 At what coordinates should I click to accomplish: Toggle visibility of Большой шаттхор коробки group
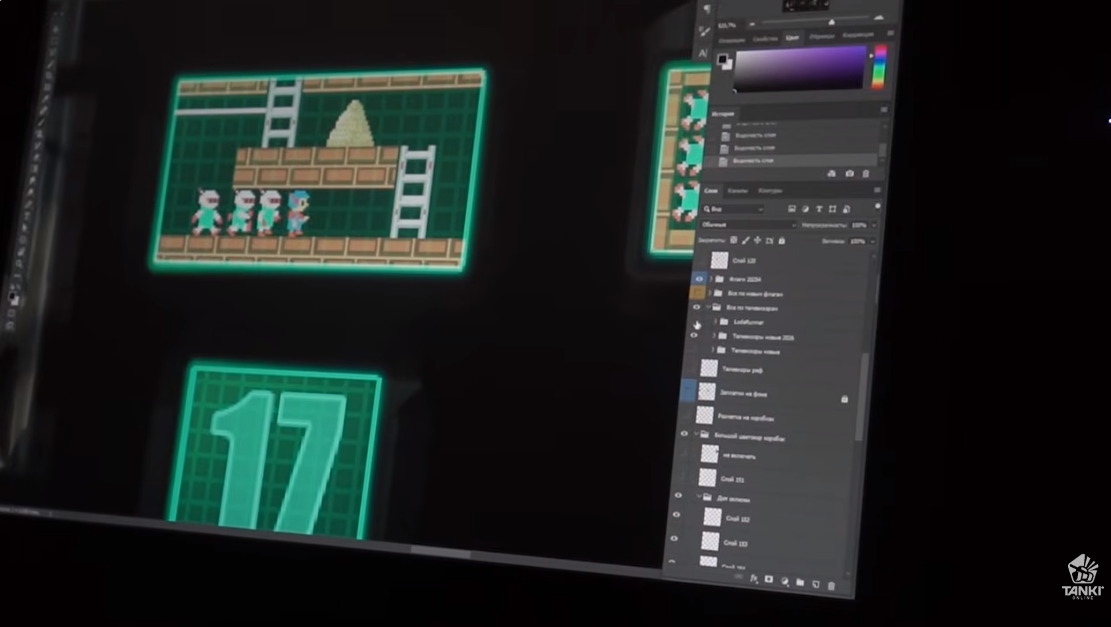684,434
